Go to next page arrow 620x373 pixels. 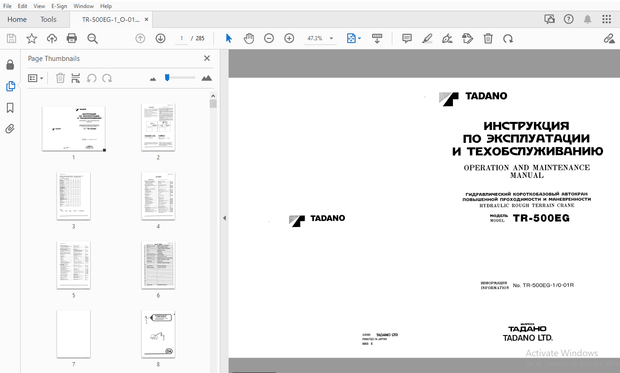[x=160, y=38]
